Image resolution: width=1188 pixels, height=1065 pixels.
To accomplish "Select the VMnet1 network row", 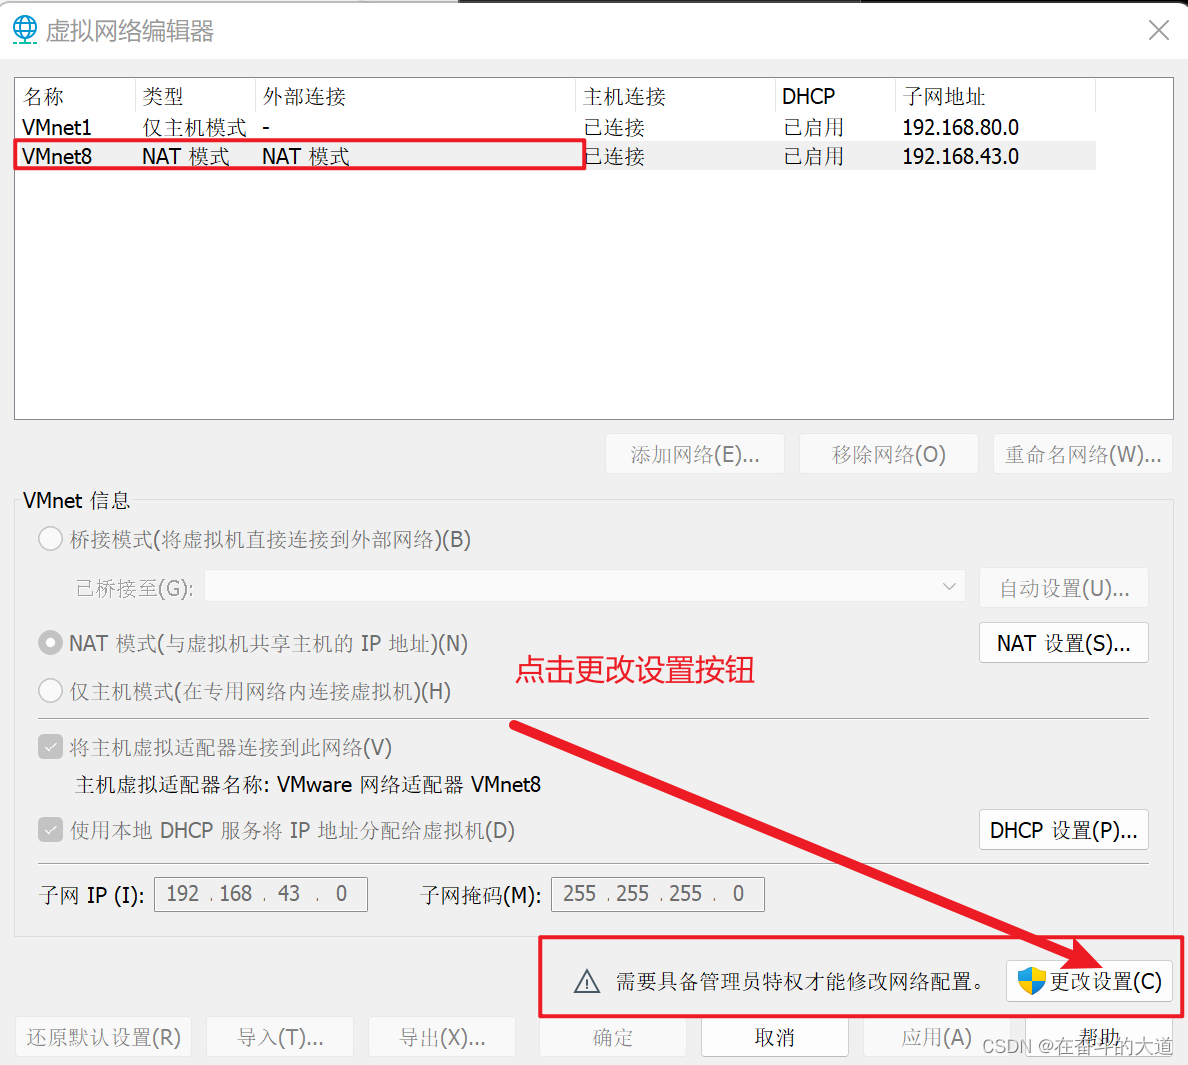I will [x=555, y=127].
